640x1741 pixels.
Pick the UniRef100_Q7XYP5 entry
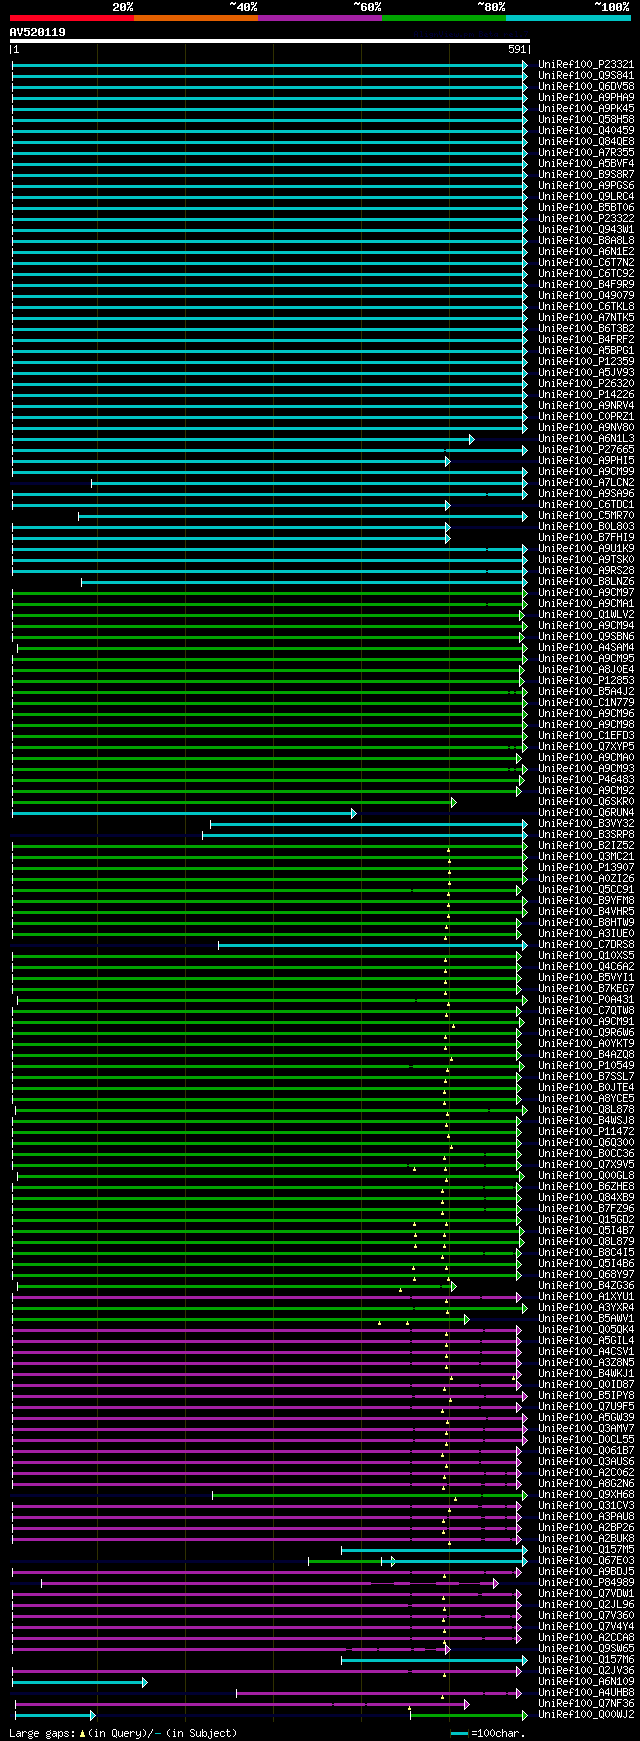click(586, 746)
